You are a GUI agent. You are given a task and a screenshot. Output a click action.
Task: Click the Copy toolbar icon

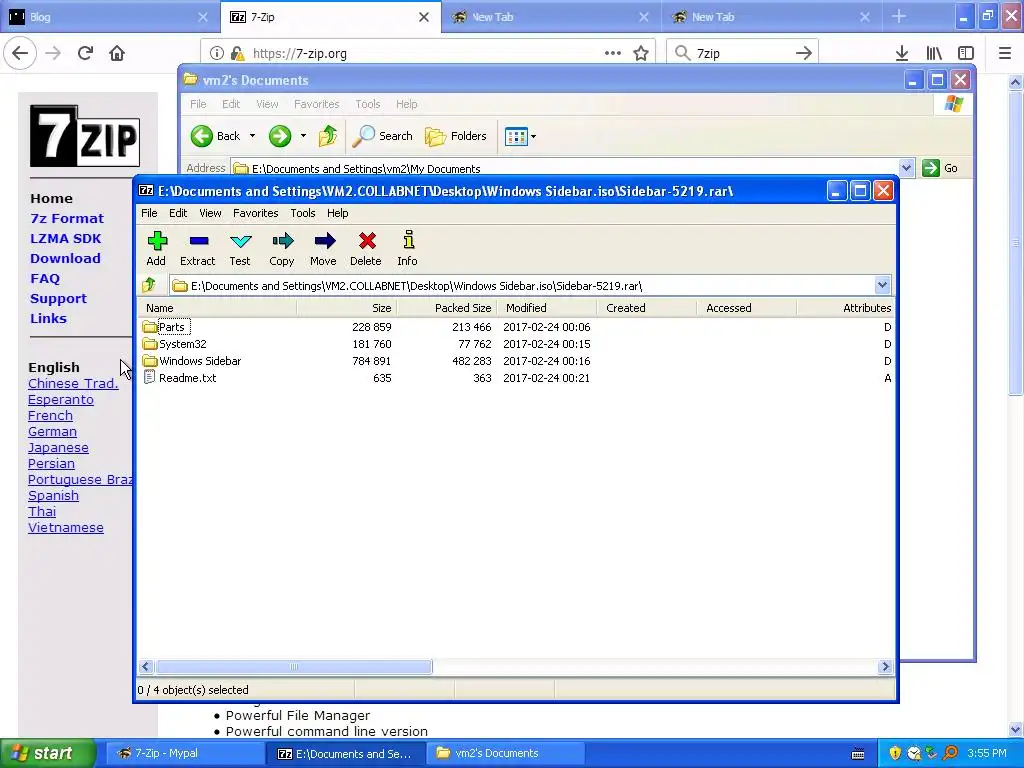tap(281, 248)
